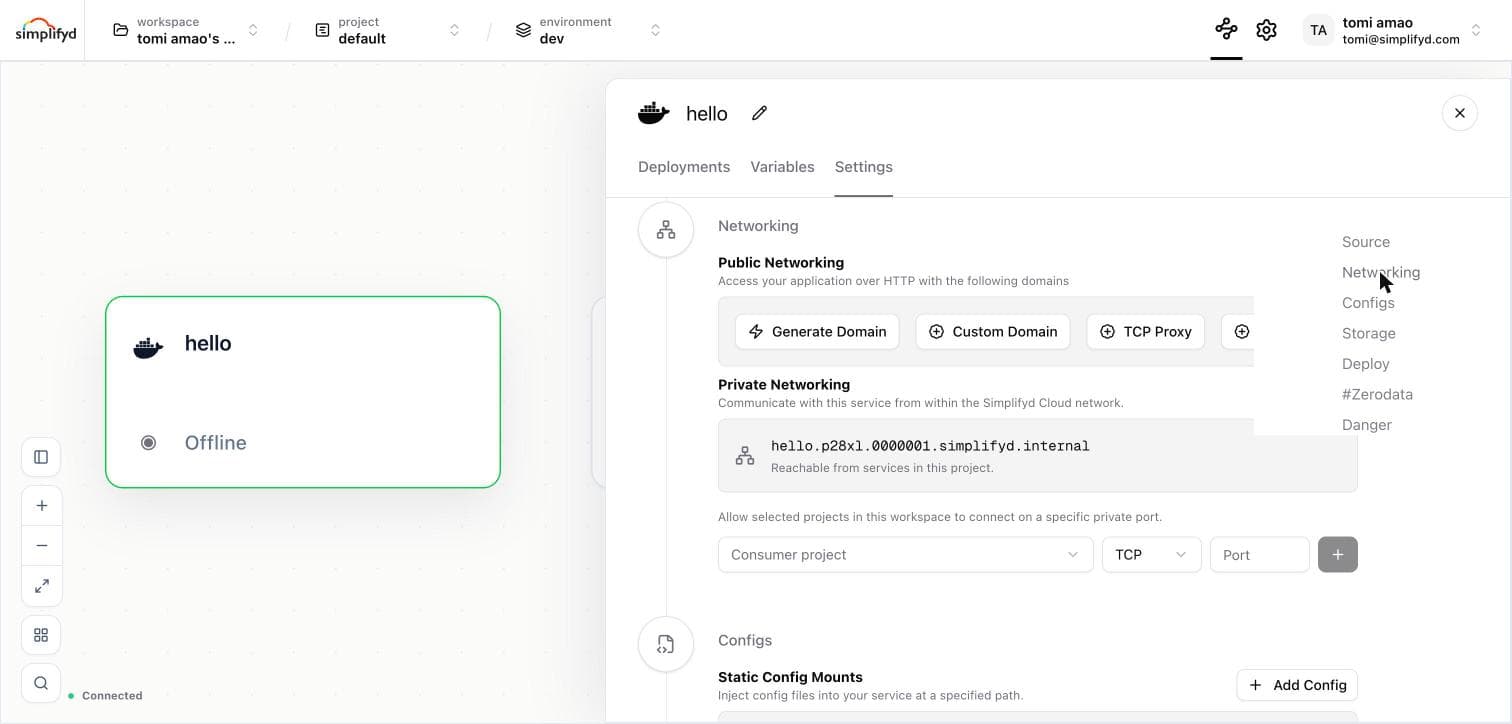Open settings gear in top bar
The height and width of the screenshot is (724, 1512).
pyautogui.click(x=1267, y=30)
